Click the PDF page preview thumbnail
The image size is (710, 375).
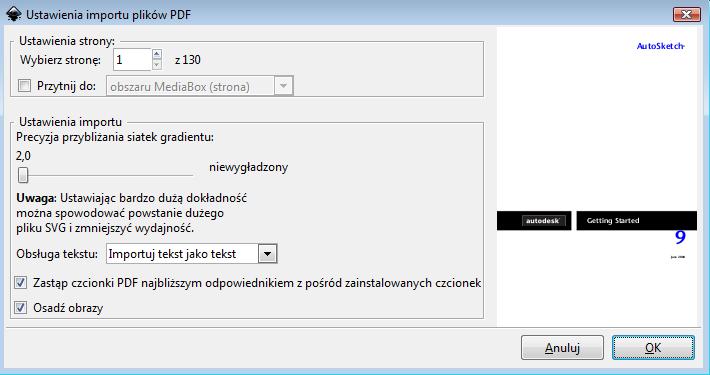click(x=597, y=176)
